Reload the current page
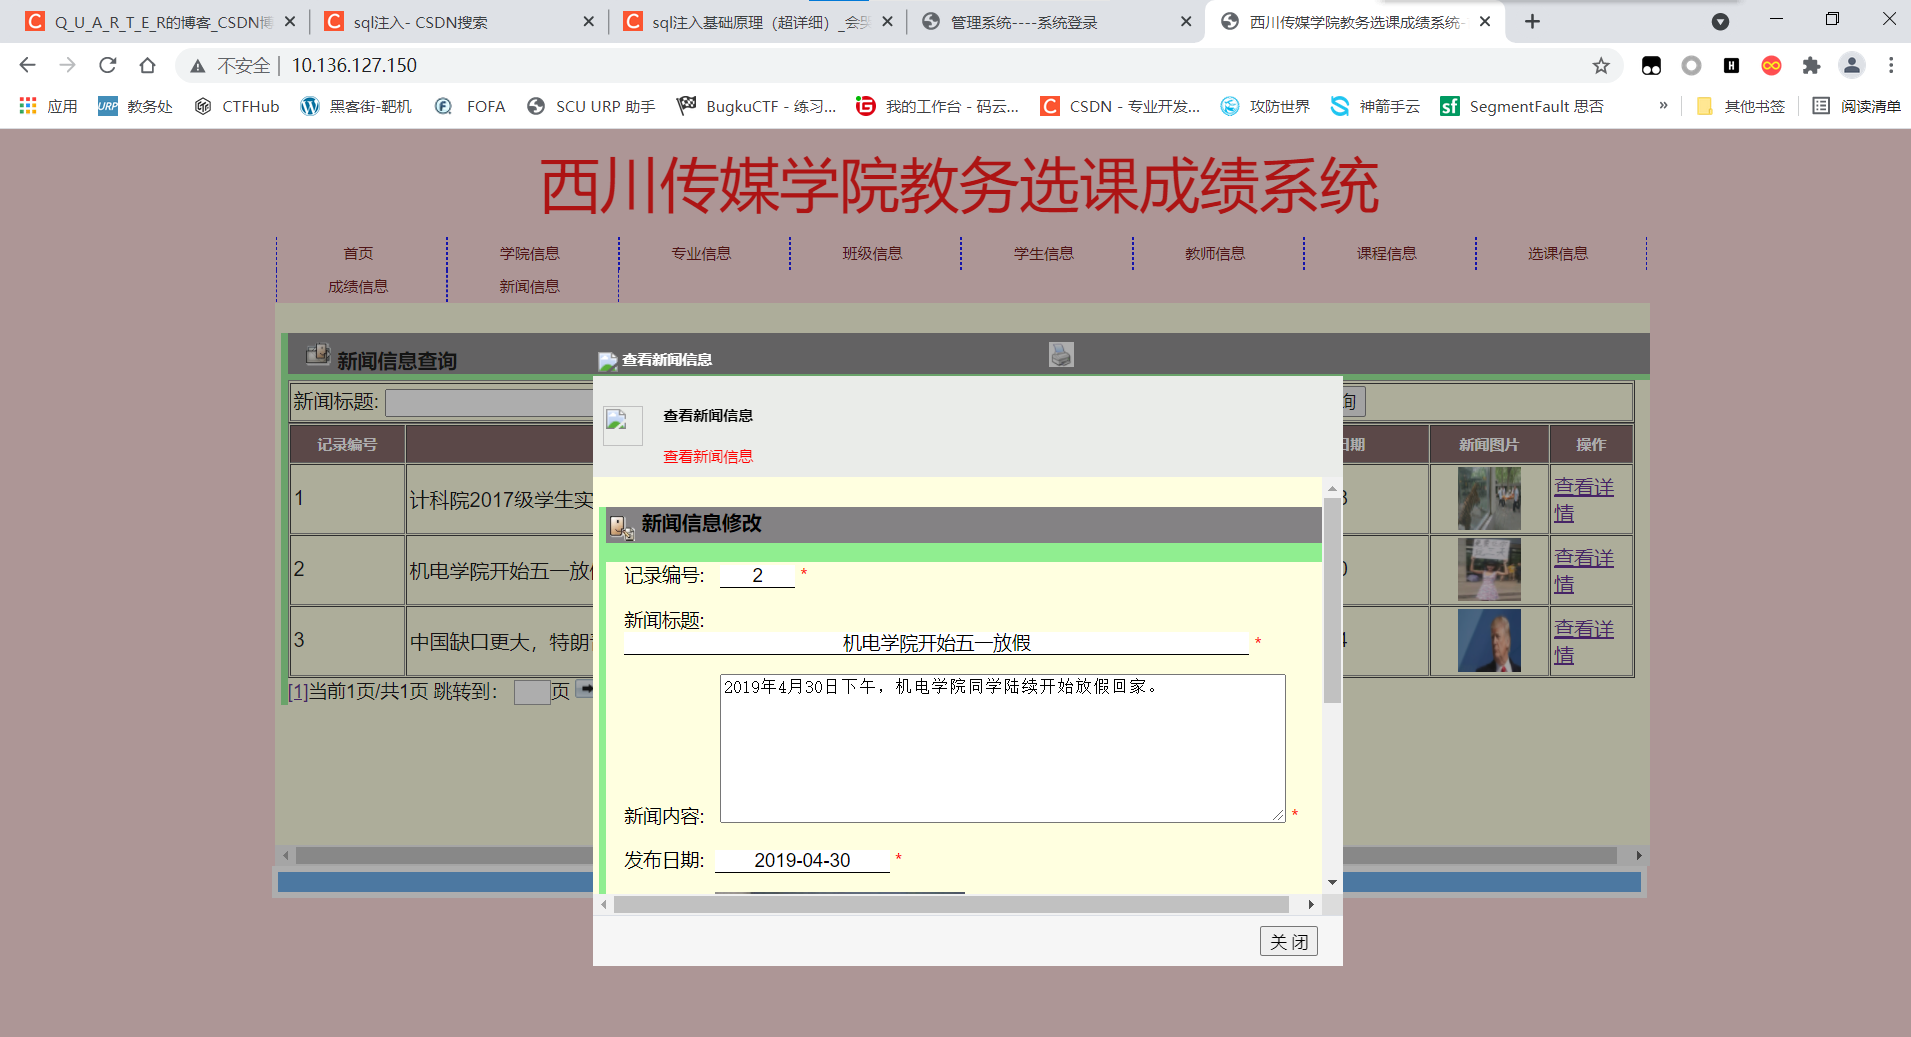Image resolution: width=1911 pixels, height=1037 pixels. 108,65
